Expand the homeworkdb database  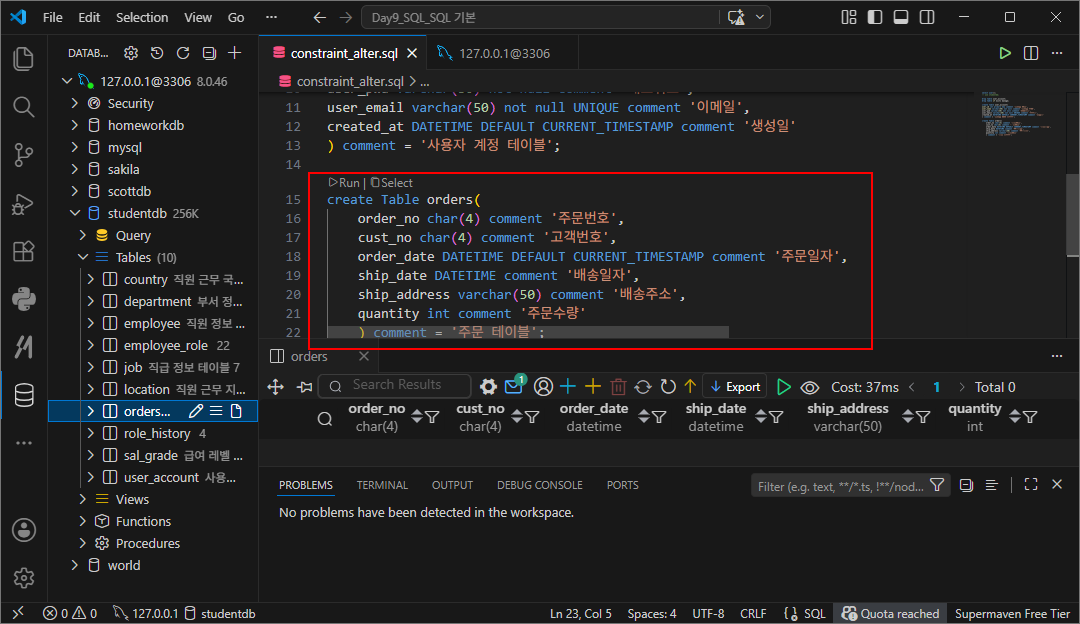[x=74, y=125]
